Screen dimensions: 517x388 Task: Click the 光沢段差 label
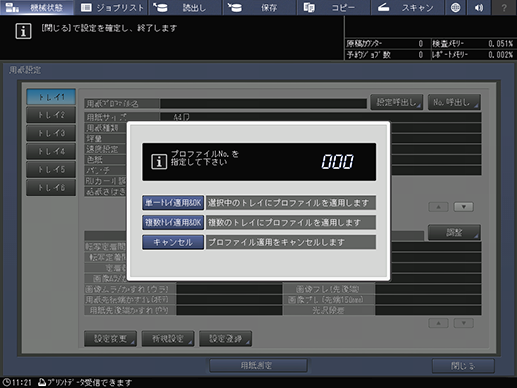(328, 311)
